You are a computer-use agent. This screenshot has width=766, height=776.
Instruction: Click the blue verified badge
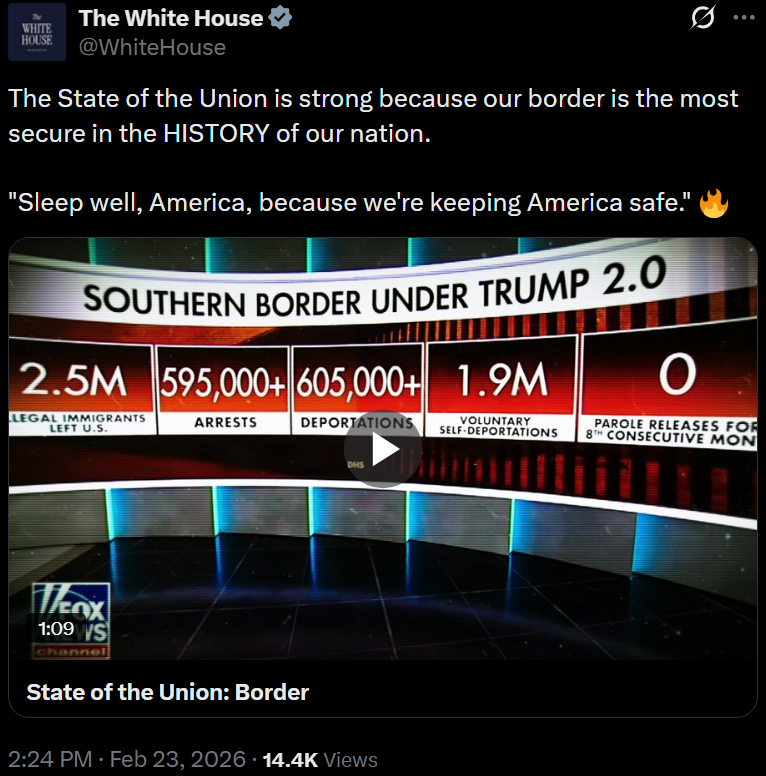click(280, 18)
